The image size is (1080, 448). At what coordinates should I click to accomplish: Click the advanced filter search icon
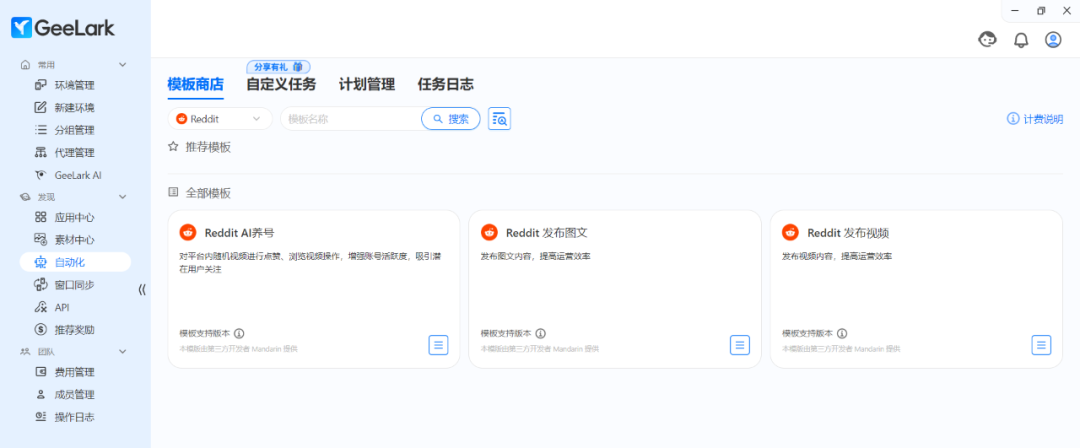click(x=499, y=119)
